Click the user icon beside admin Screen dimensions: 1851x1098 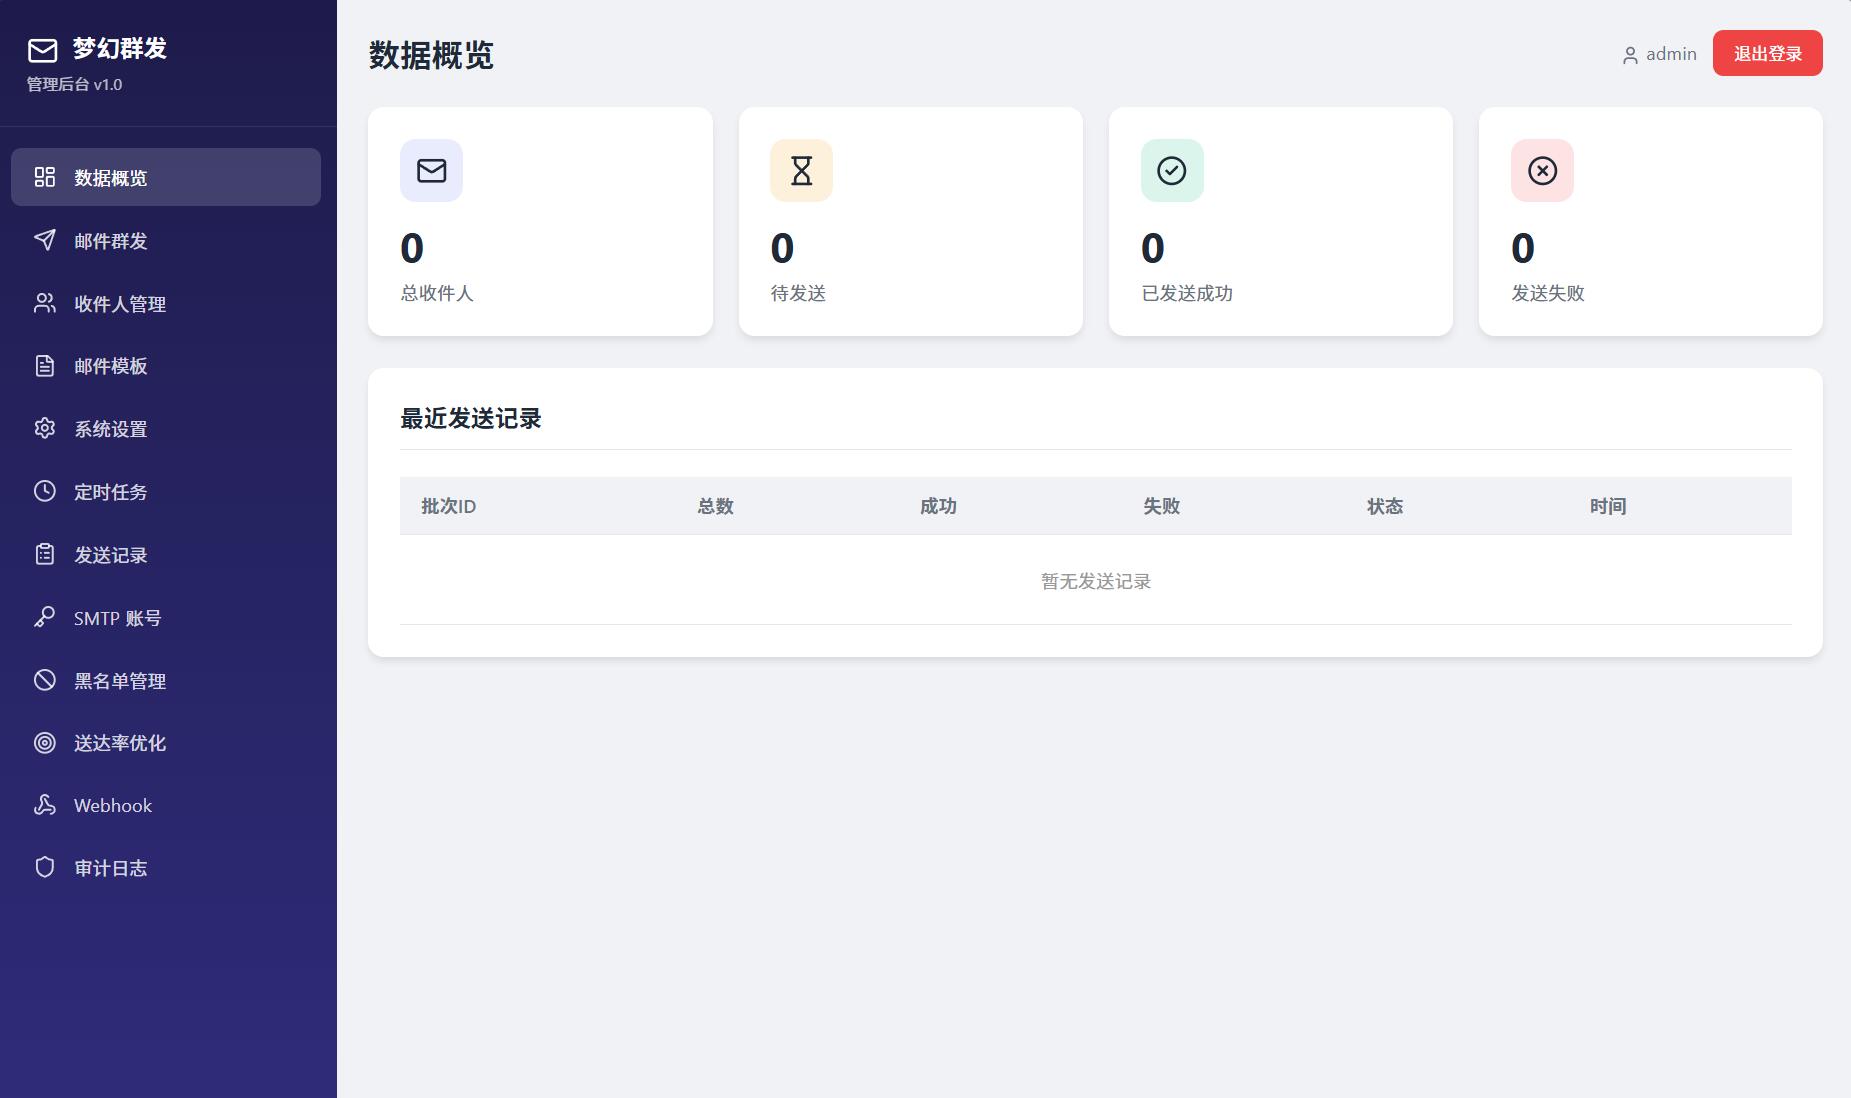(1630, 55)
